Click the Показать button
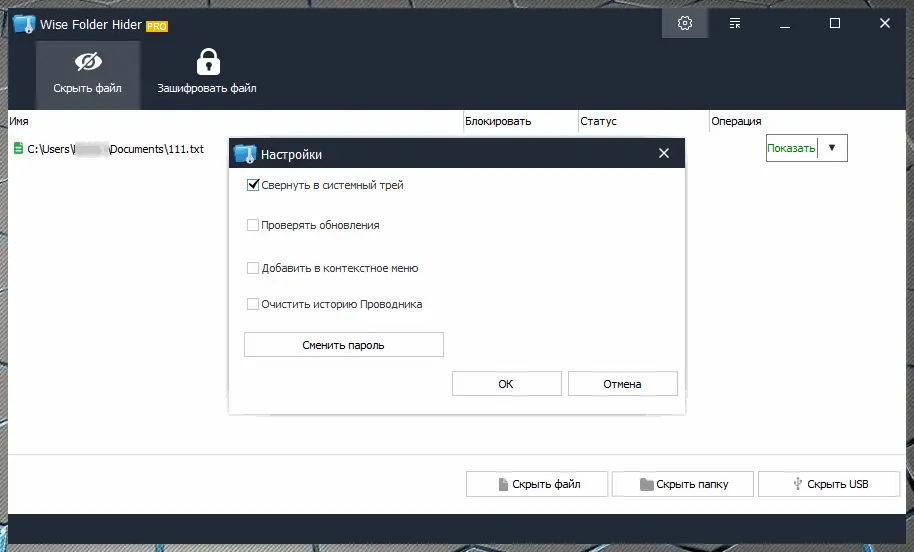 pyautogui.click(x=791, y=148)
